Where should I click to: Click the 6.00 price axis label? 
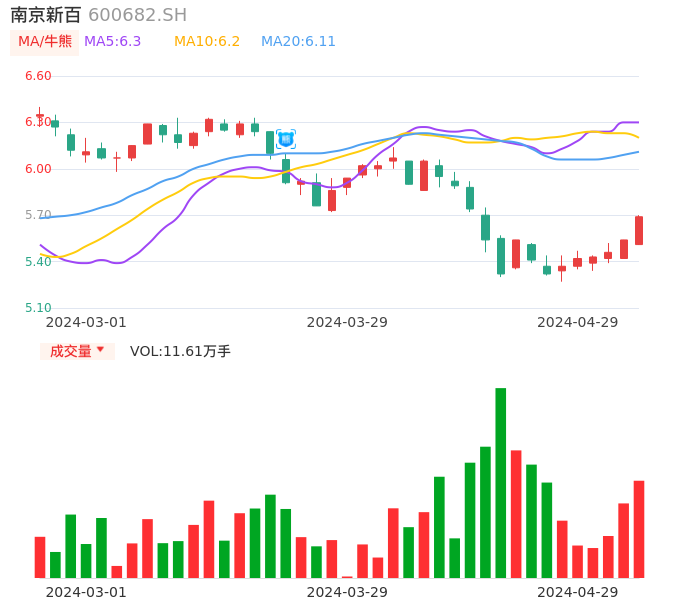38,169
